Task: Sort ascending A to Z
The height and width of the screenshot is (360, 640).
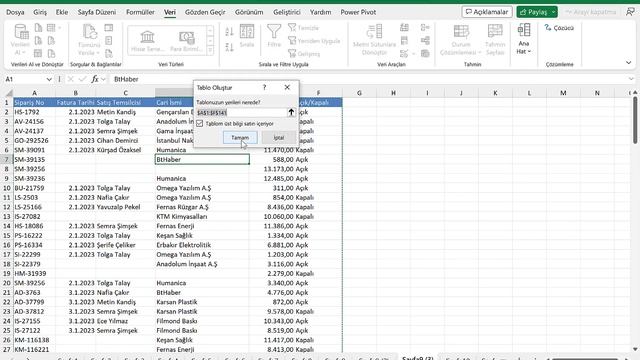Action: point(229,32)
